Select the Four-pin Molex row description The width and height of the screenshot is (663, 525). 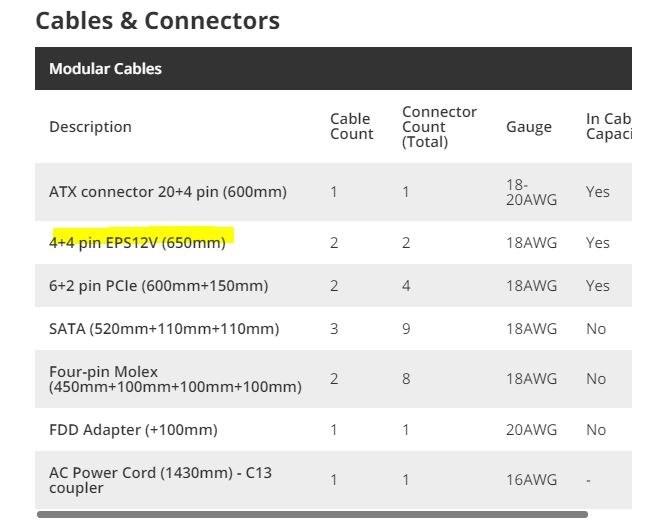tap(175, 379)
